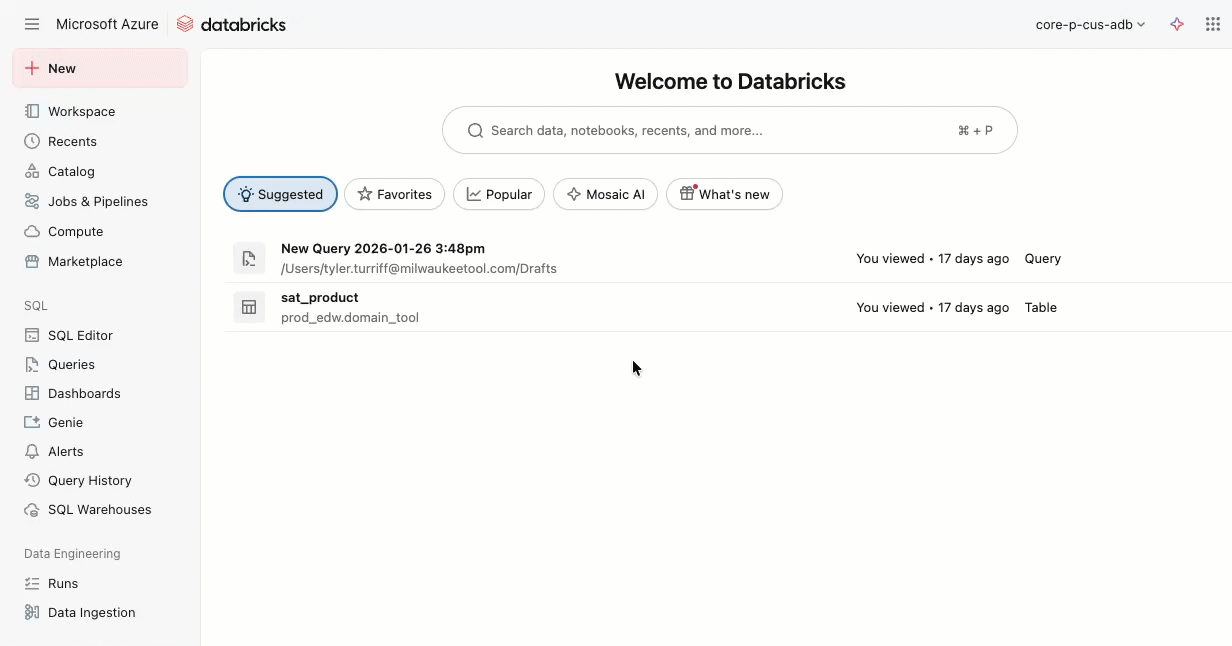This screenshot has height=646, width=1232.
Task: Click the Data Ingestion icon
Action: (x=32, y=612)
